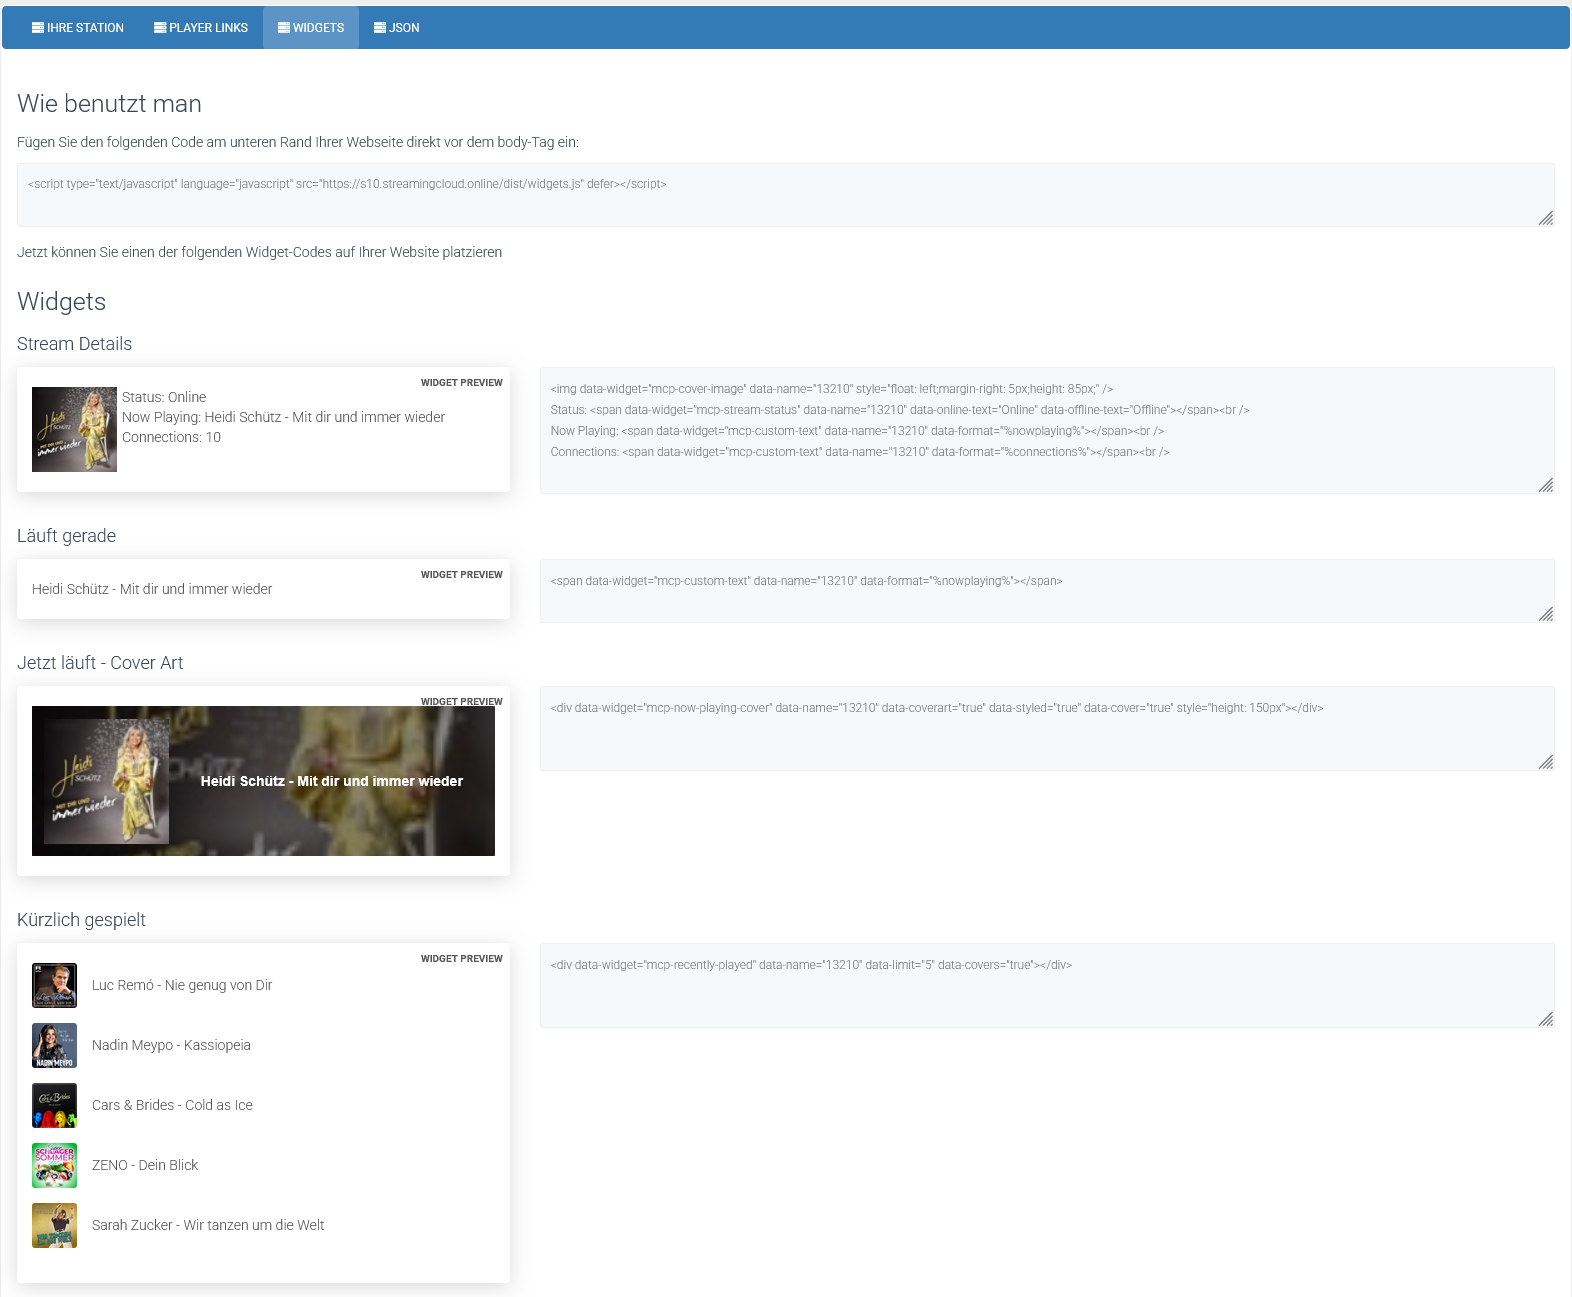Click the ZENO Schlager Sommer cover
The height and width of the screenshot is (1297, 1572).
pyautogui.click(x=54, y=1165)
